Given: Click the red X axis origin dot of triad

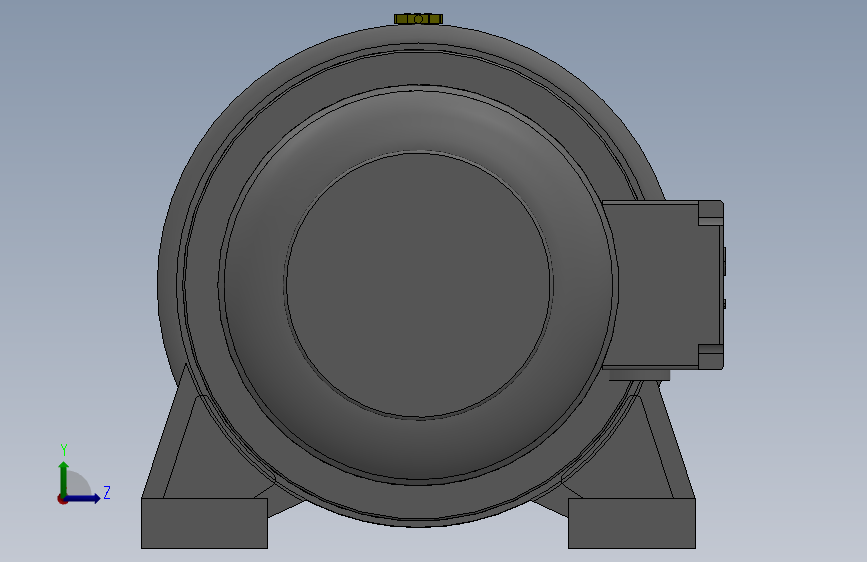Looking at the screenshot, I should pos(62,499).
